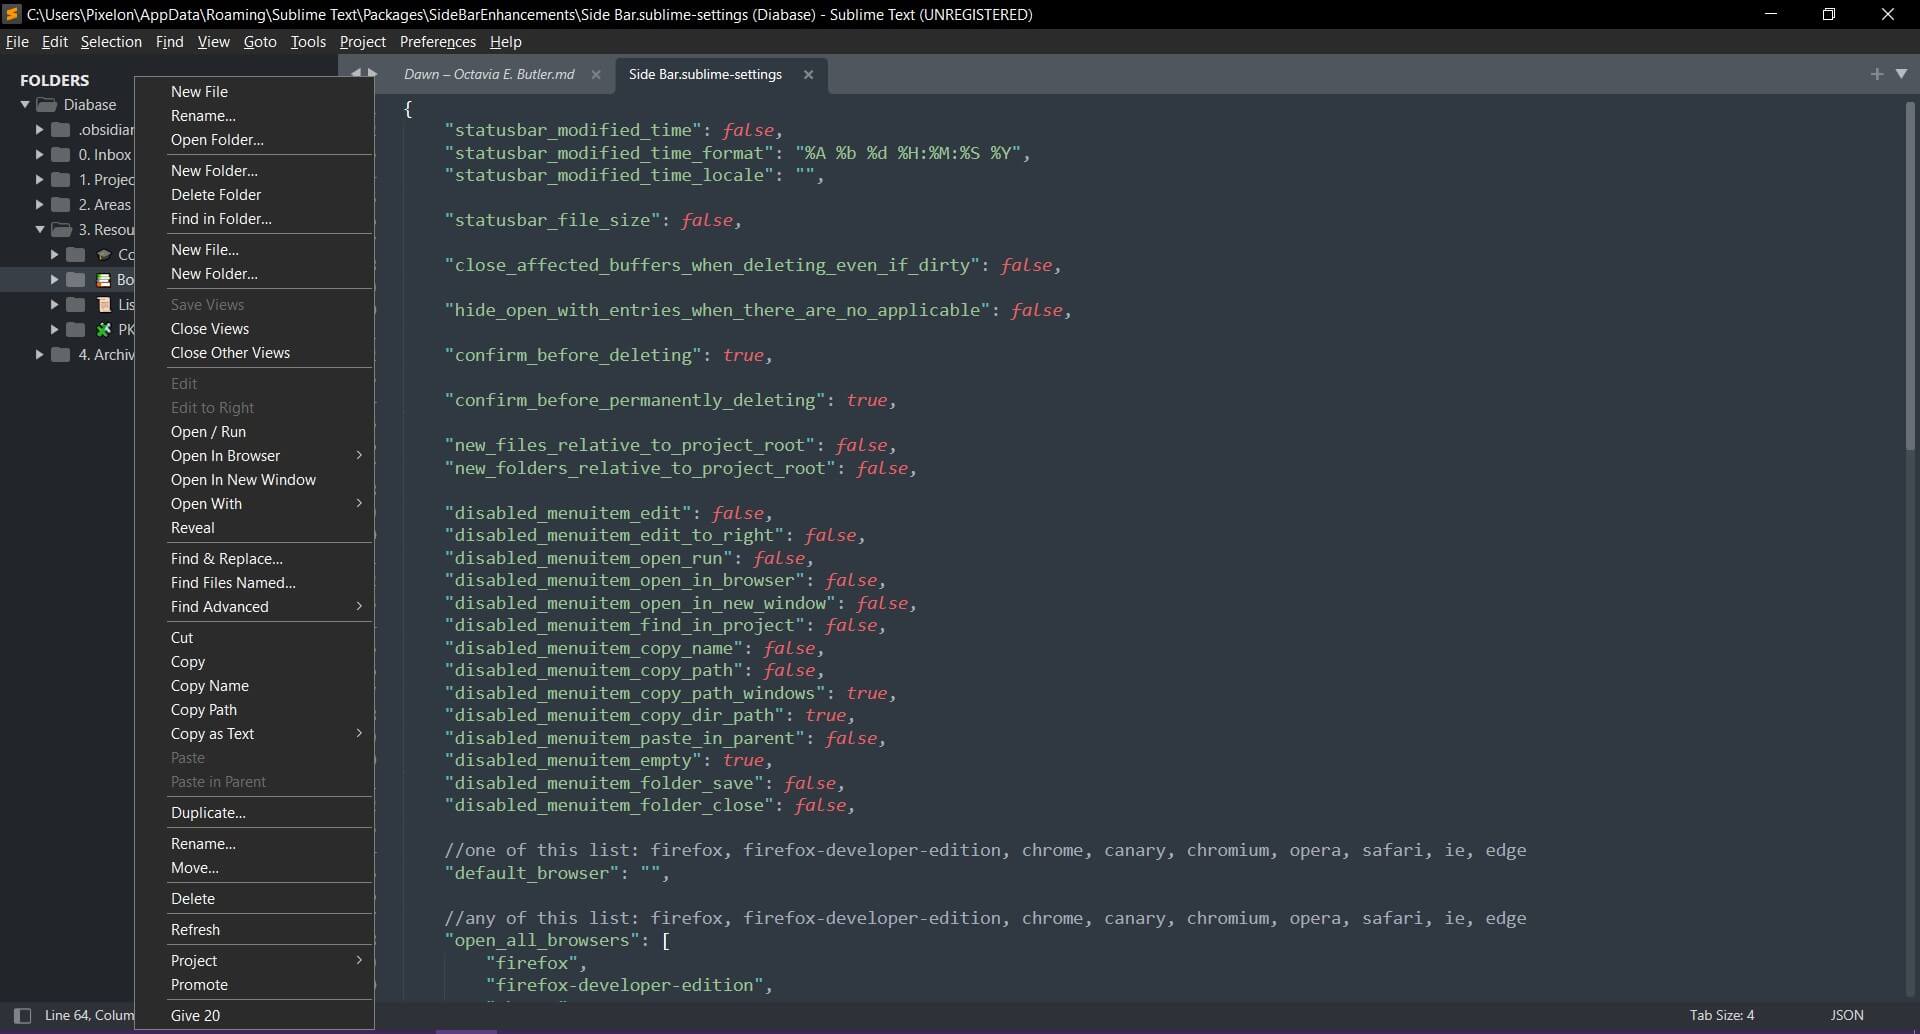Click the graduation cap icon on the Courses folder
The height and width of the screenshot is (1034, 1920).
(104, 254)
